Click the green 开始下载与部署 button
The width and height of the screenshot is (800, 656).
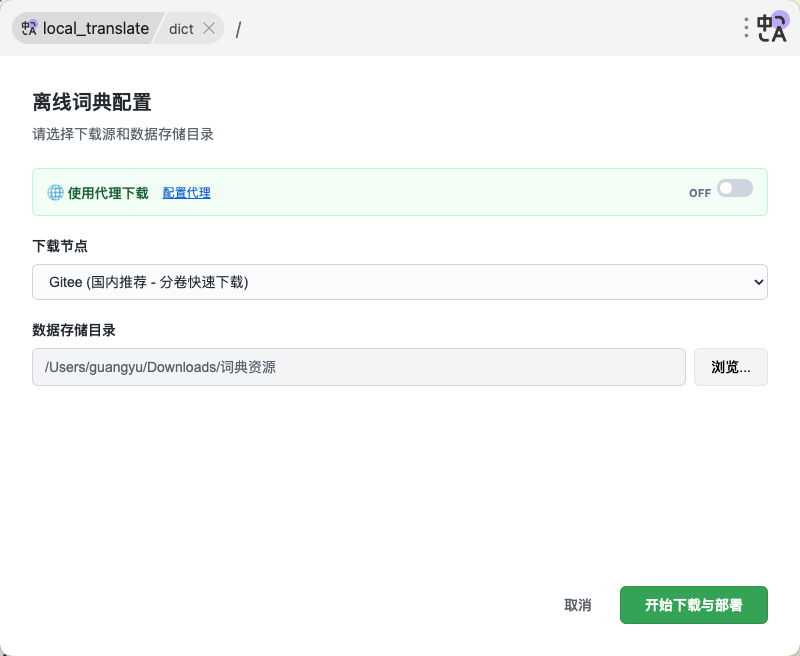[693, 605]
